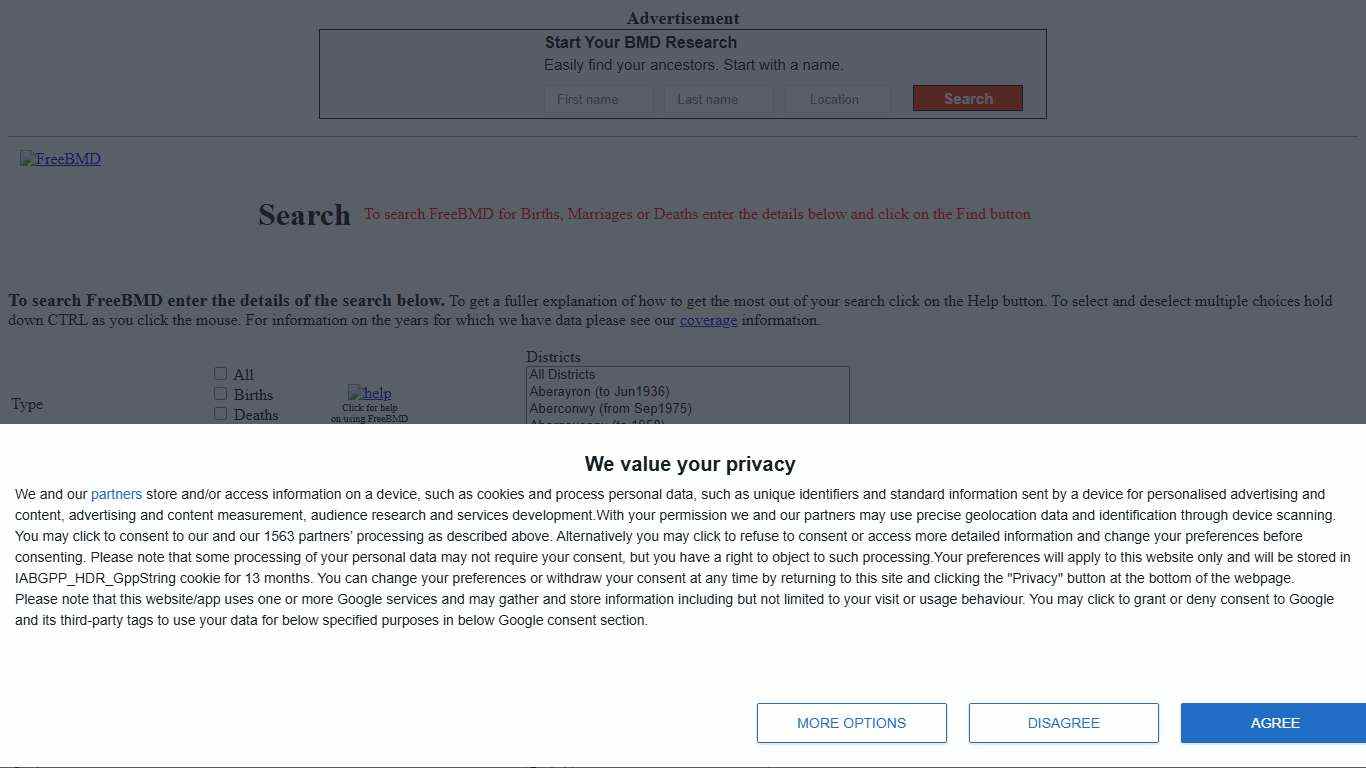The image size is (1366, 768).
Task: Click the red Search button in advertisement
Action: pyautogui.click(x=967, y=98)
